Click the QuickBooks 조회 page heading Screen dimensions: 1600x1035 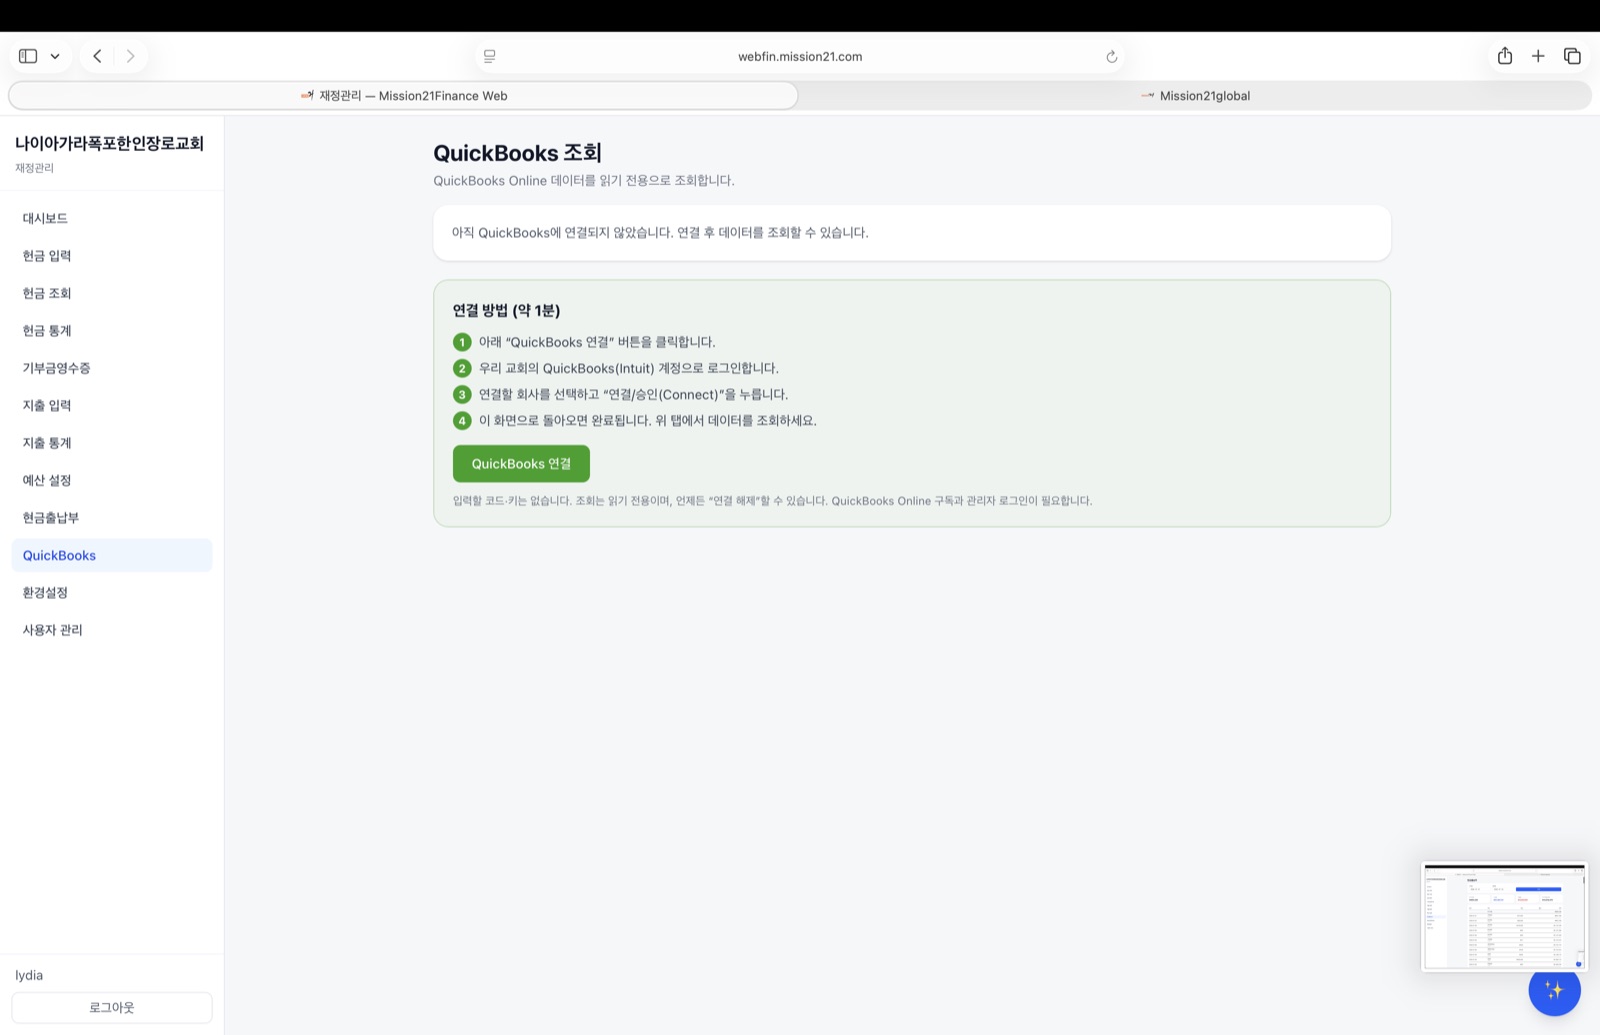517,153
